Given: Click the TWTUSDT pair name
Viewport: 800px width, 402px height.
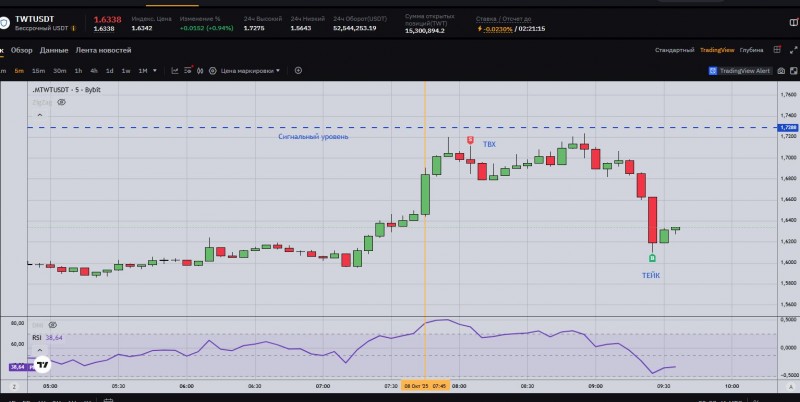Looking at the screenshot, I should (34, 19).
